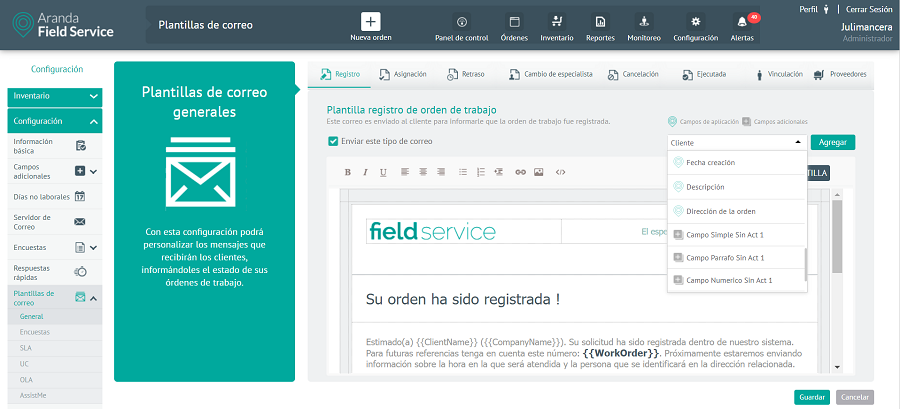Screen dimensions: 900x409
Task: Click the Cancelar button
Action: (855, 397)
